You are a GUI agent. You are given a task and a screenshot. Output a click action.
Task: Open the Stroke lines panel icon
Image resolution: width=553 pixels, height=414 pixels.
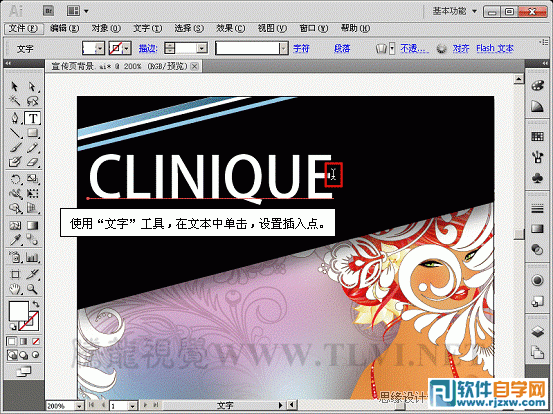coord(537,209)
